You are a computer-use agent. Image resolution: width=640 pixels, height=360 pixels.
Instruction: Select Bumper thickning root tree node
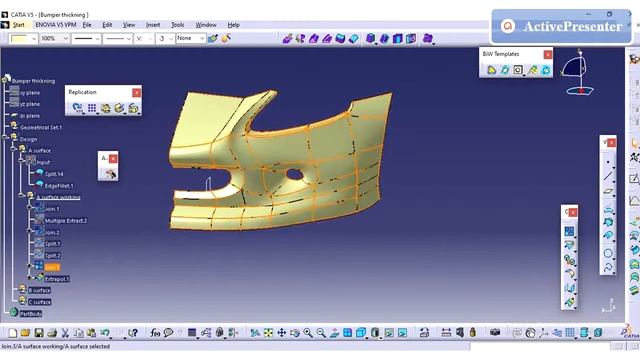click(x=33, y=81)
